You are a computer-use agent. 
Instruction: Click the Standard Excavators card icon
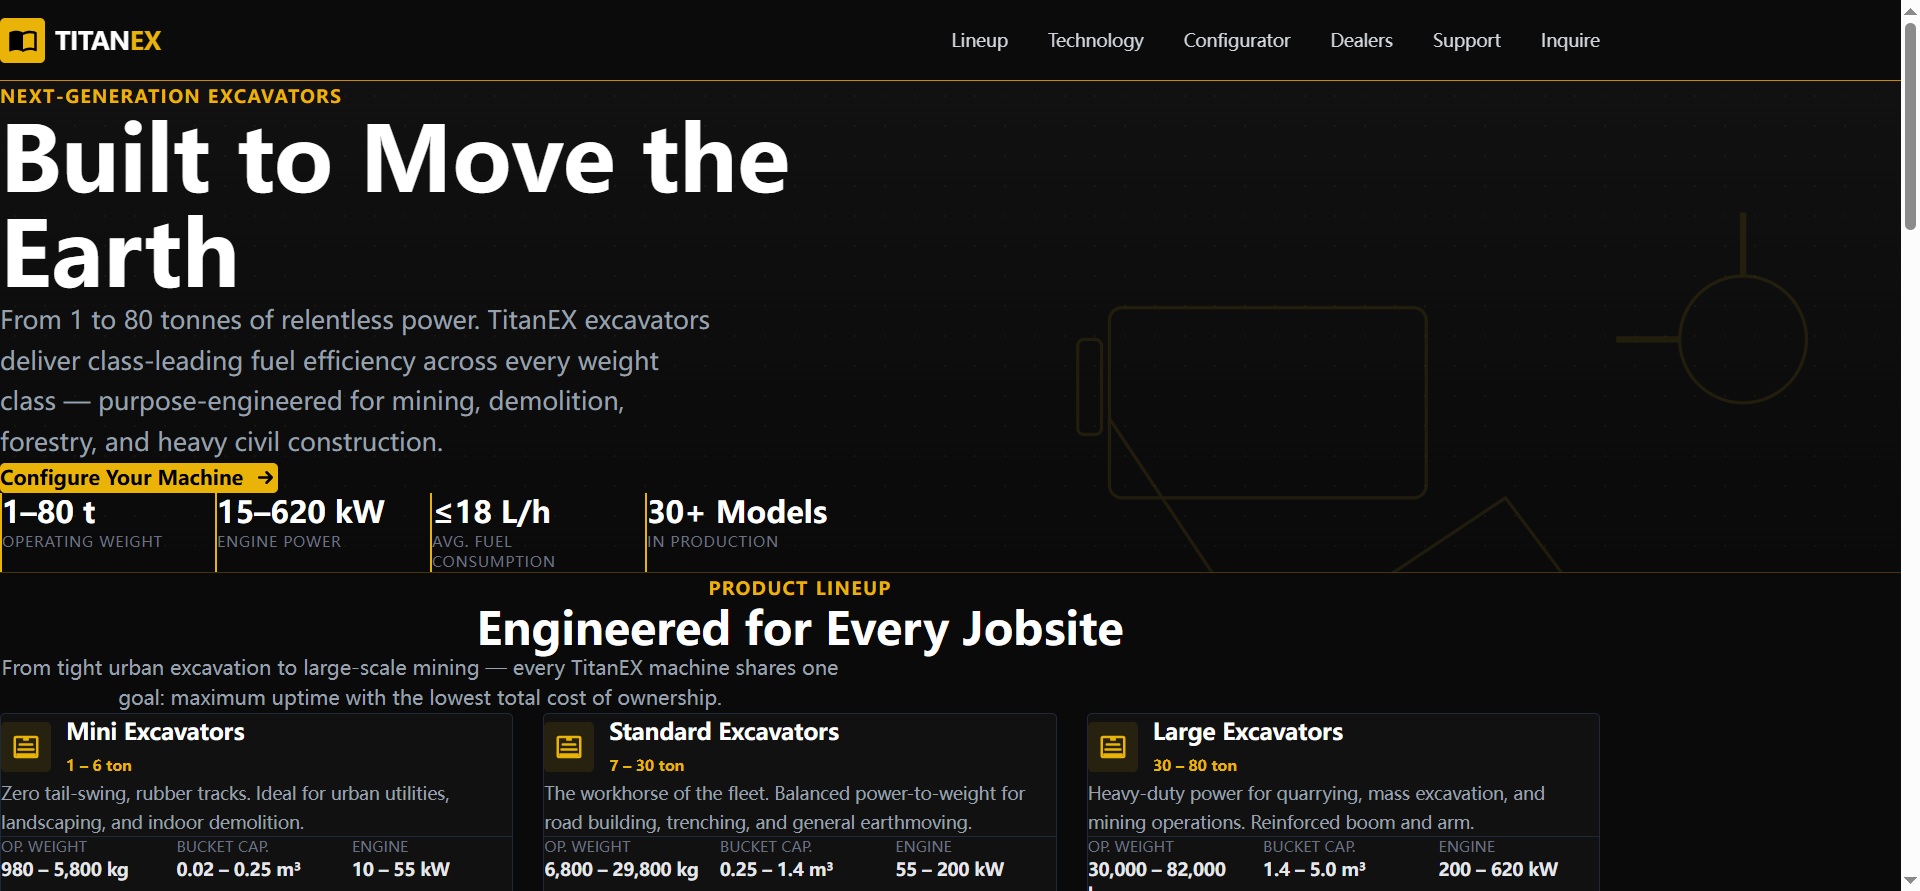569,747
